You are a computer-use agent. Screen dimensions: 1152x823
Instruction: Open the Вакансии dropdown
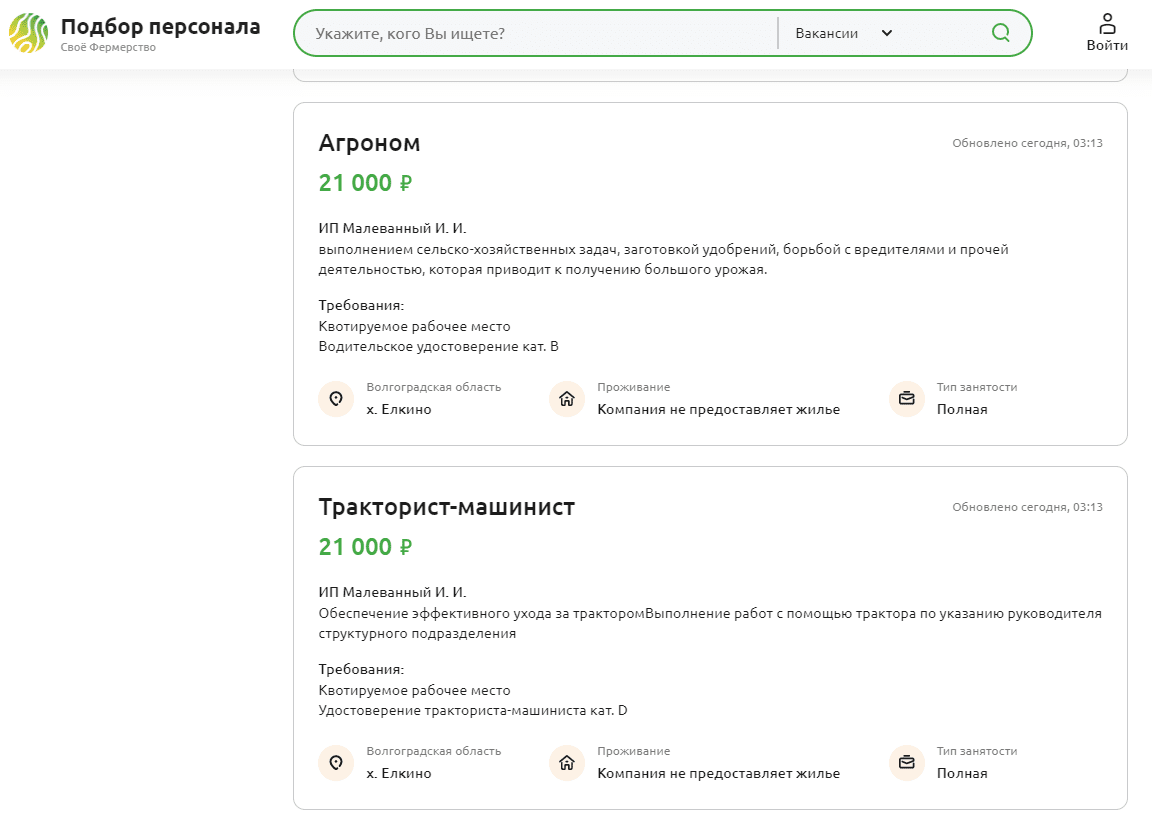pos(827,33)
